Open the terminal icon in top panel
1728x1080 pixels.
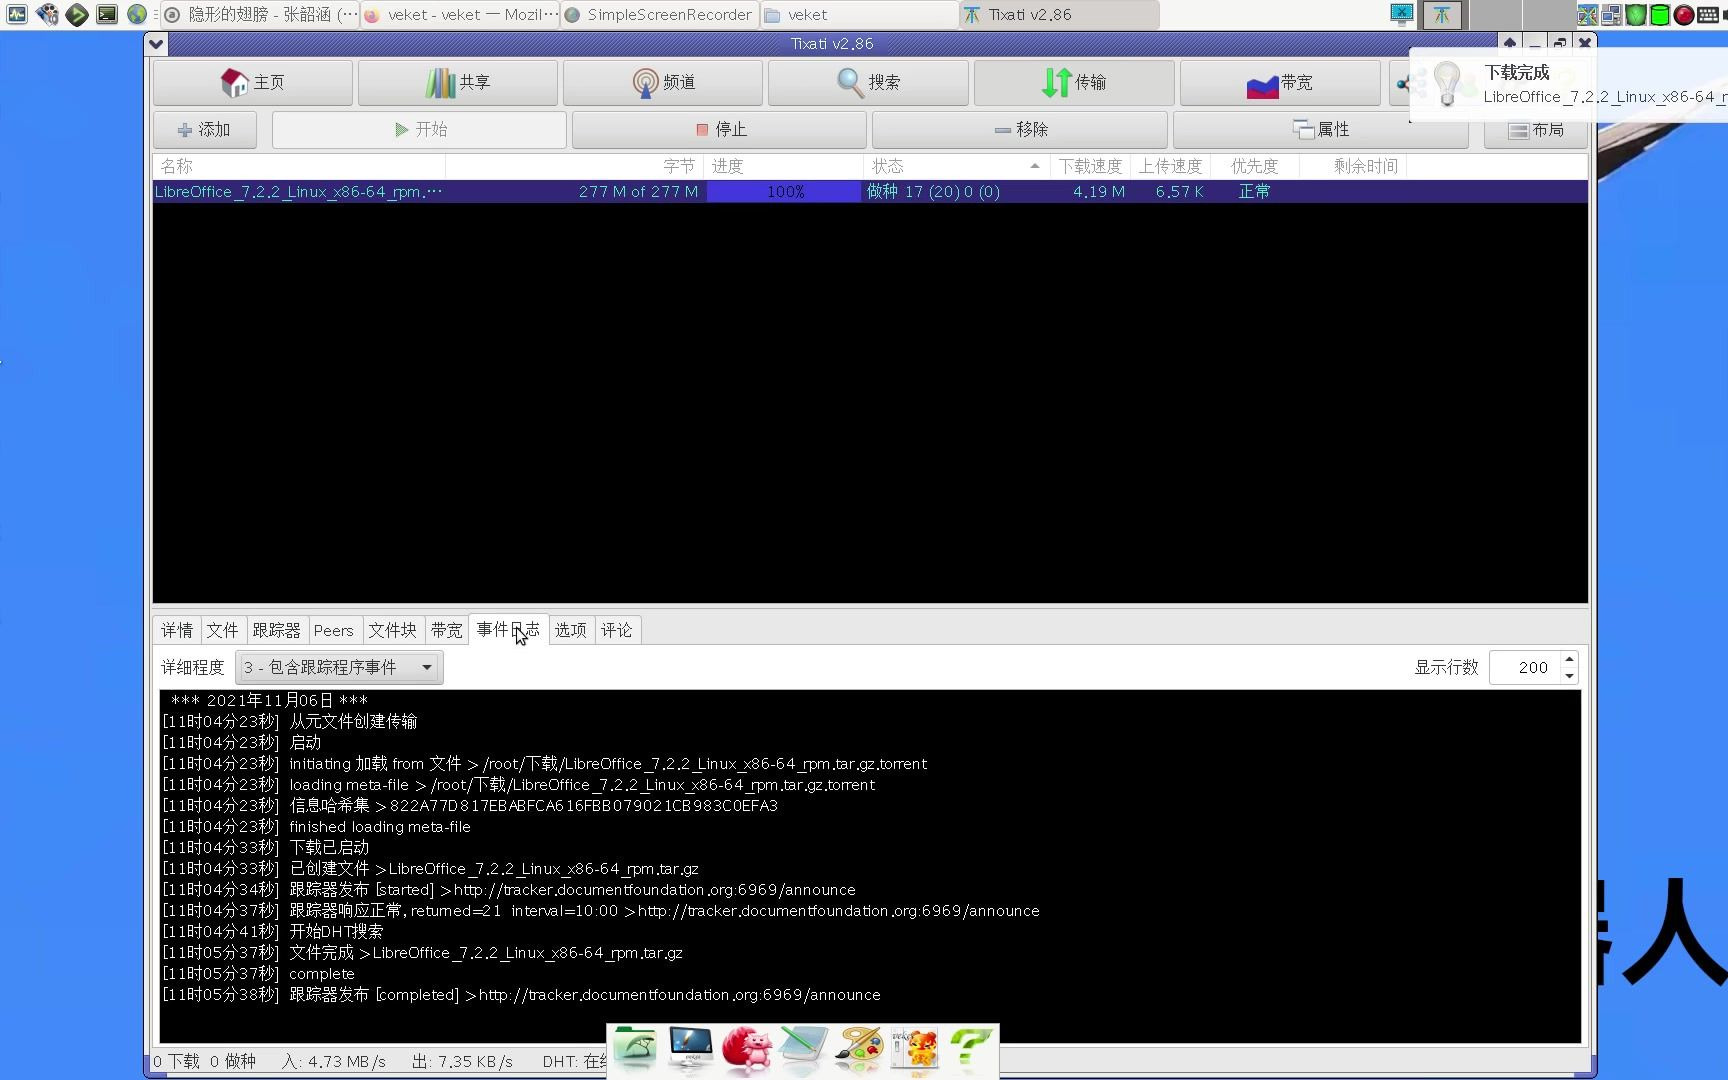(107, 14)
